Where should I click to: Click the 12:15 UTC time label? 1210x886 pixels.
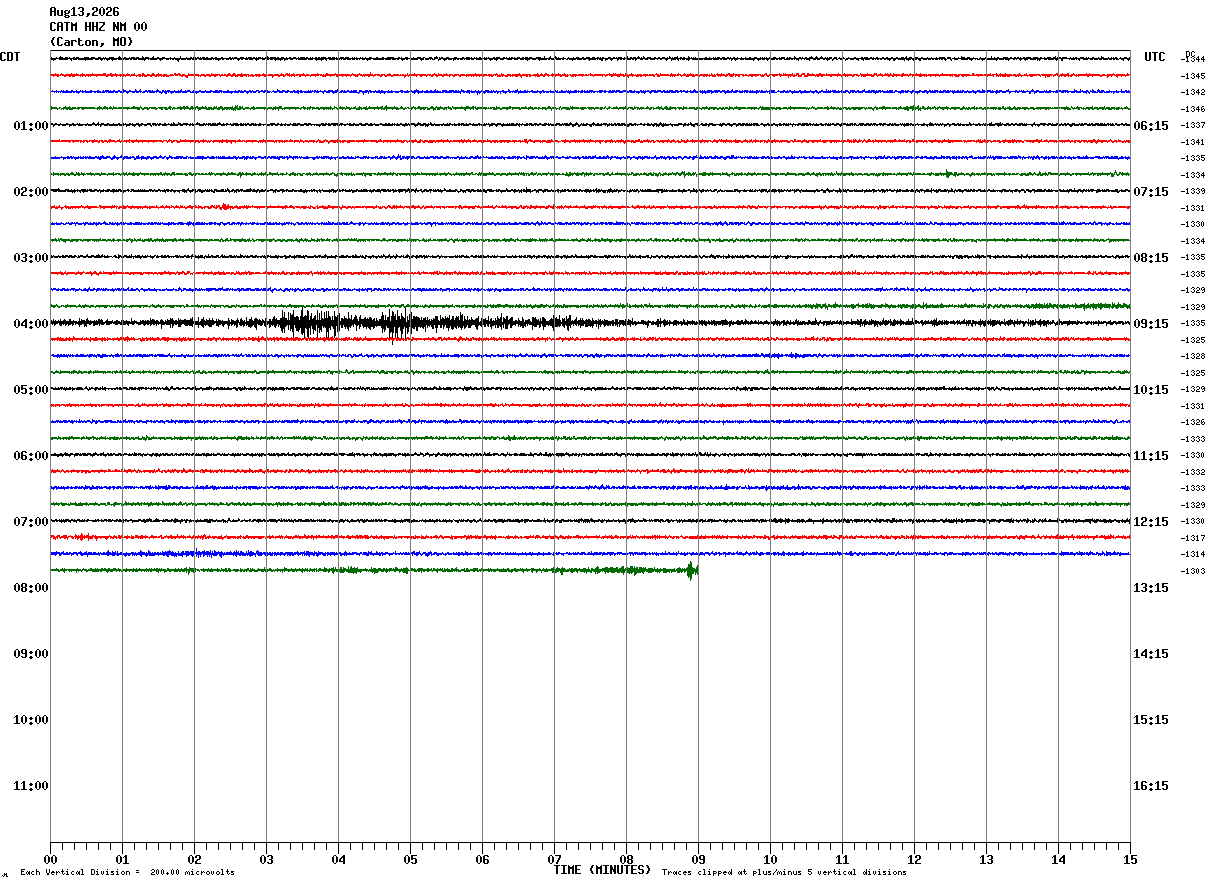point(1151,522)
